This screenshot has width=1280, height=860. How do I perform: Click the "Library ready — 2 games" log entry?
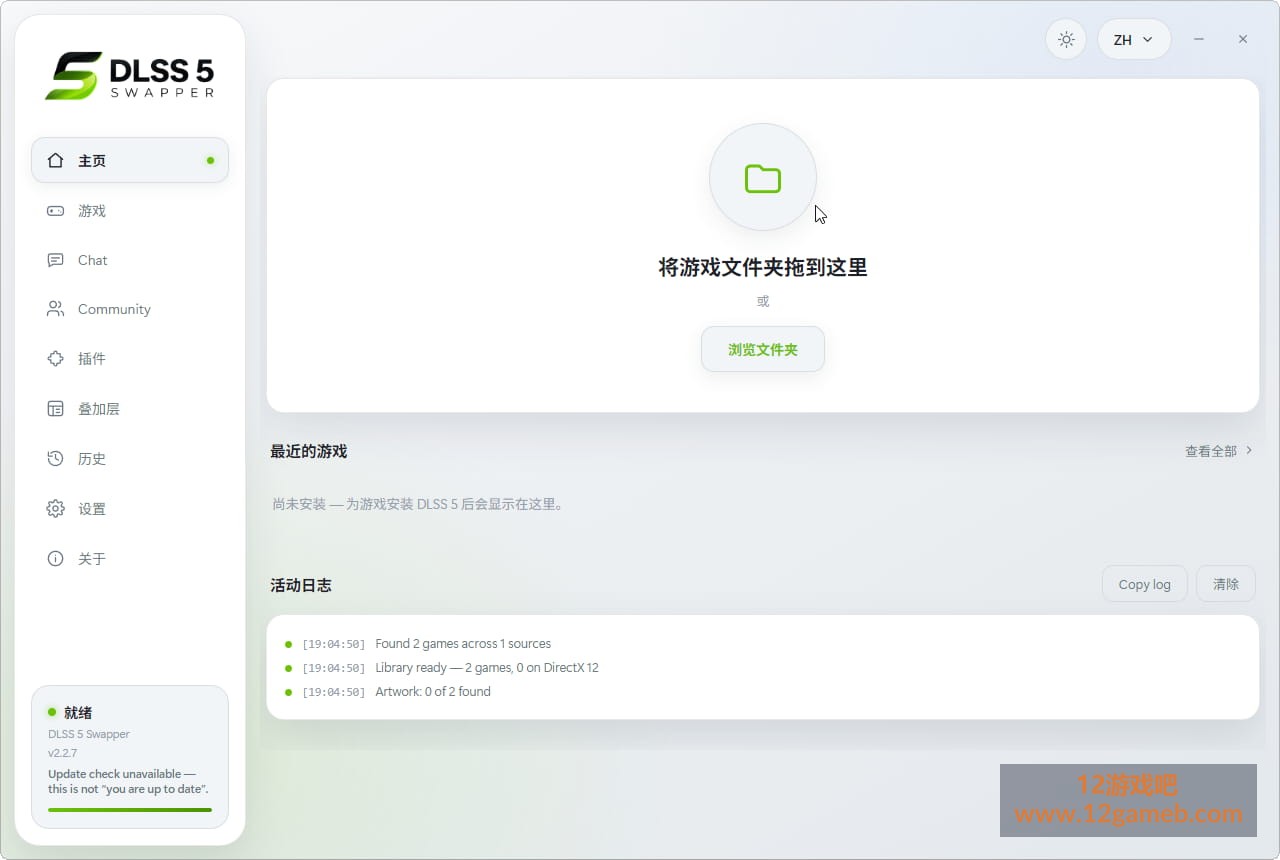487,668
